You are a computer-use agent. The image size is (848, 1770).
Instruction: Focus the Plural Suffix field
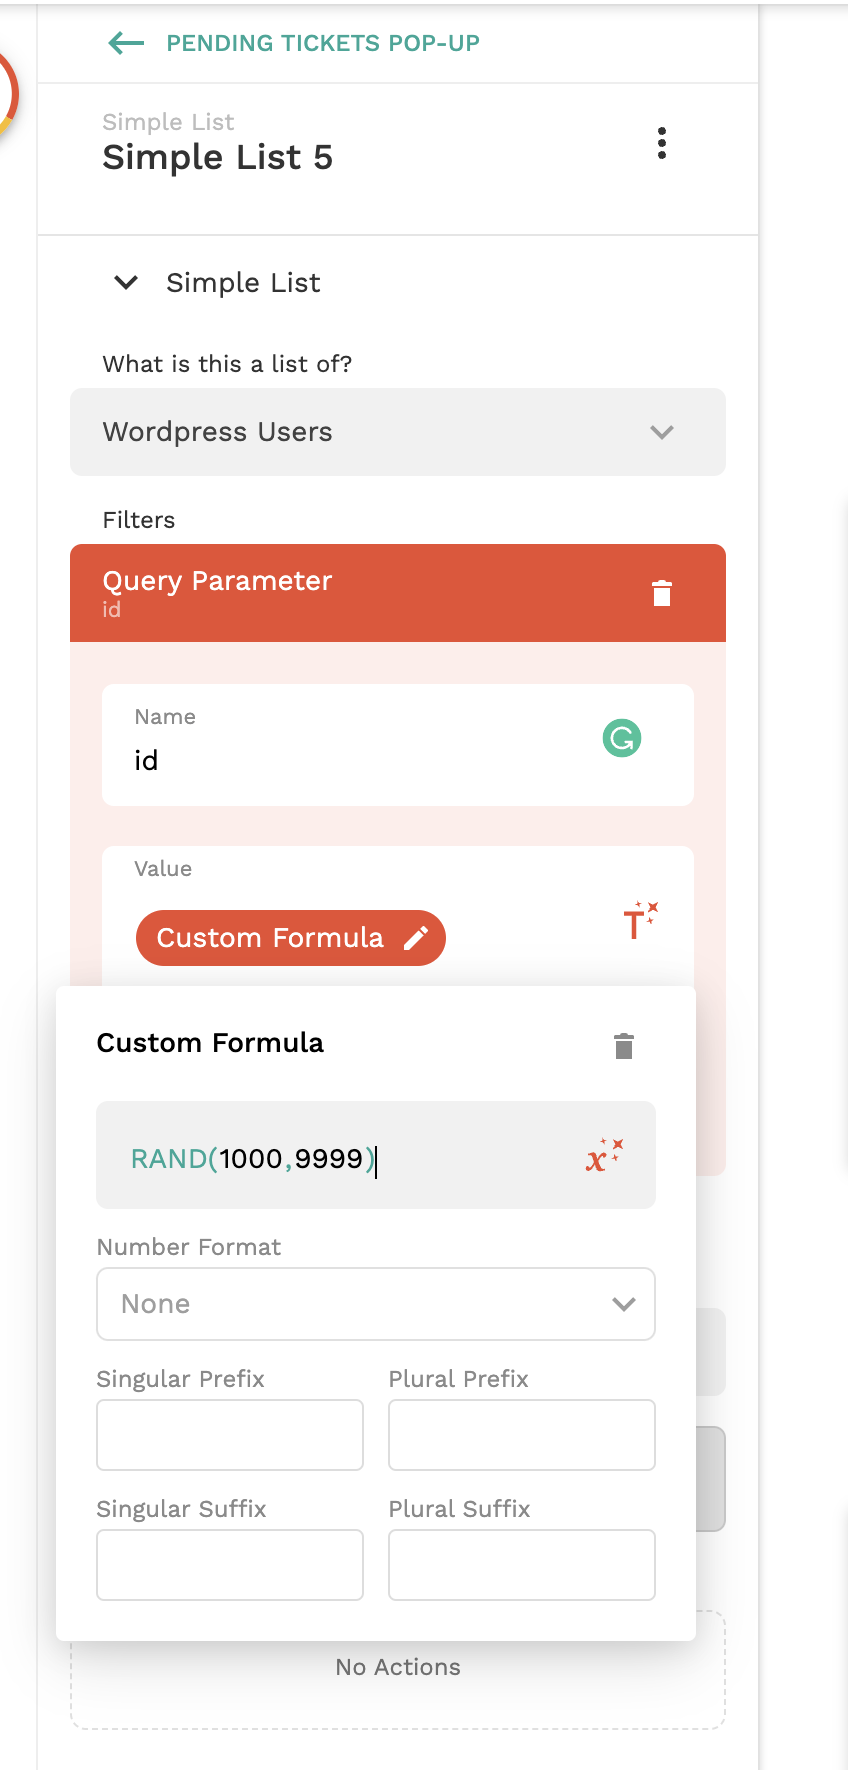[x=521, y=1565]
